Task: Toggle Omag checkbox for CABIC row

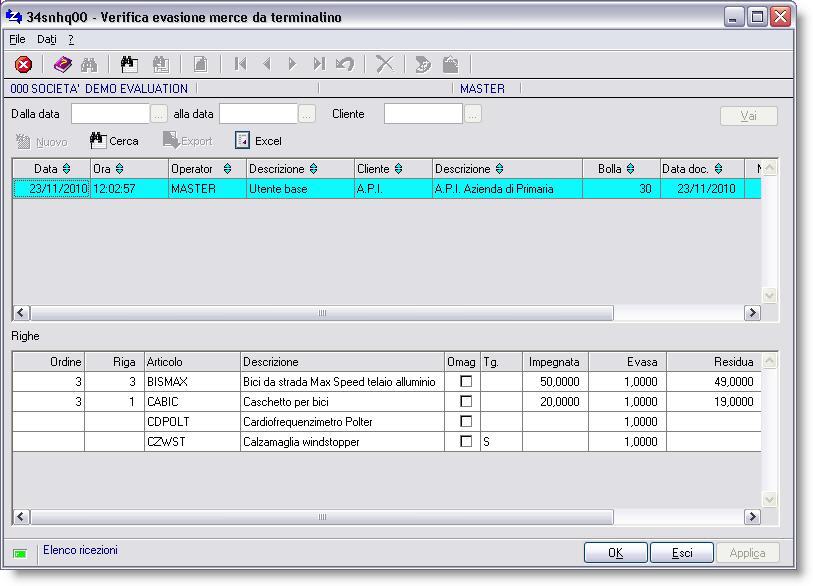Action: click(x=465, y=402)
